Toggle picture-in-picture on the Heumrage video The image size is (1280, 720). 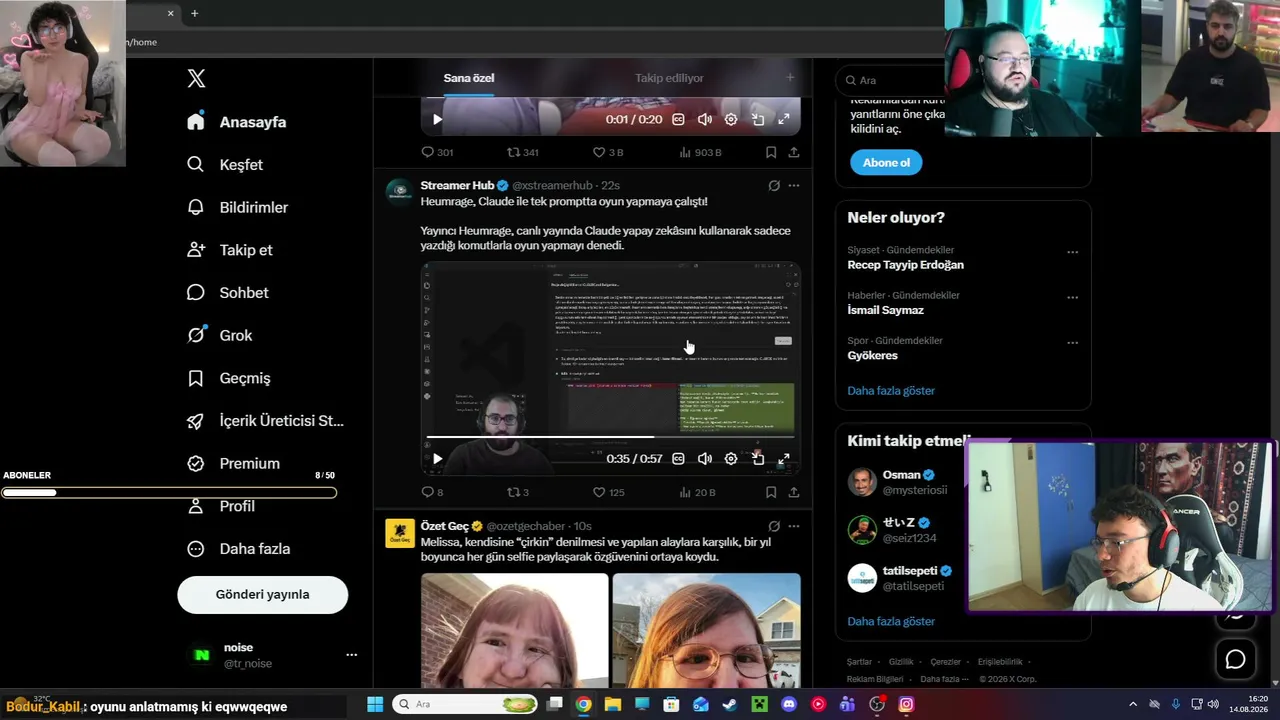758,459
